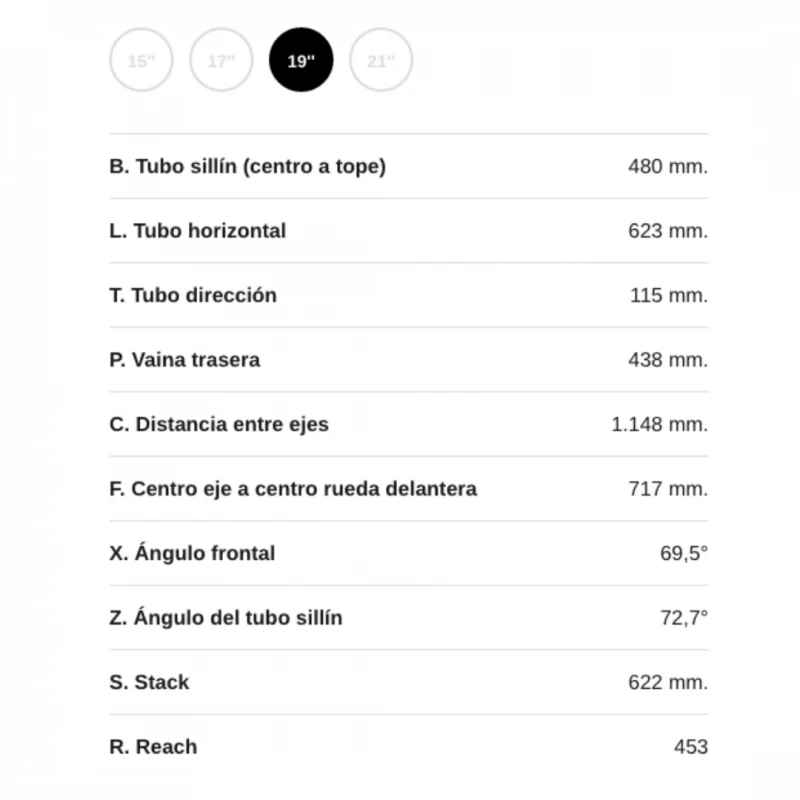Click the Stack label
This screenshot has width=800, height=800.
click(148, 683)
